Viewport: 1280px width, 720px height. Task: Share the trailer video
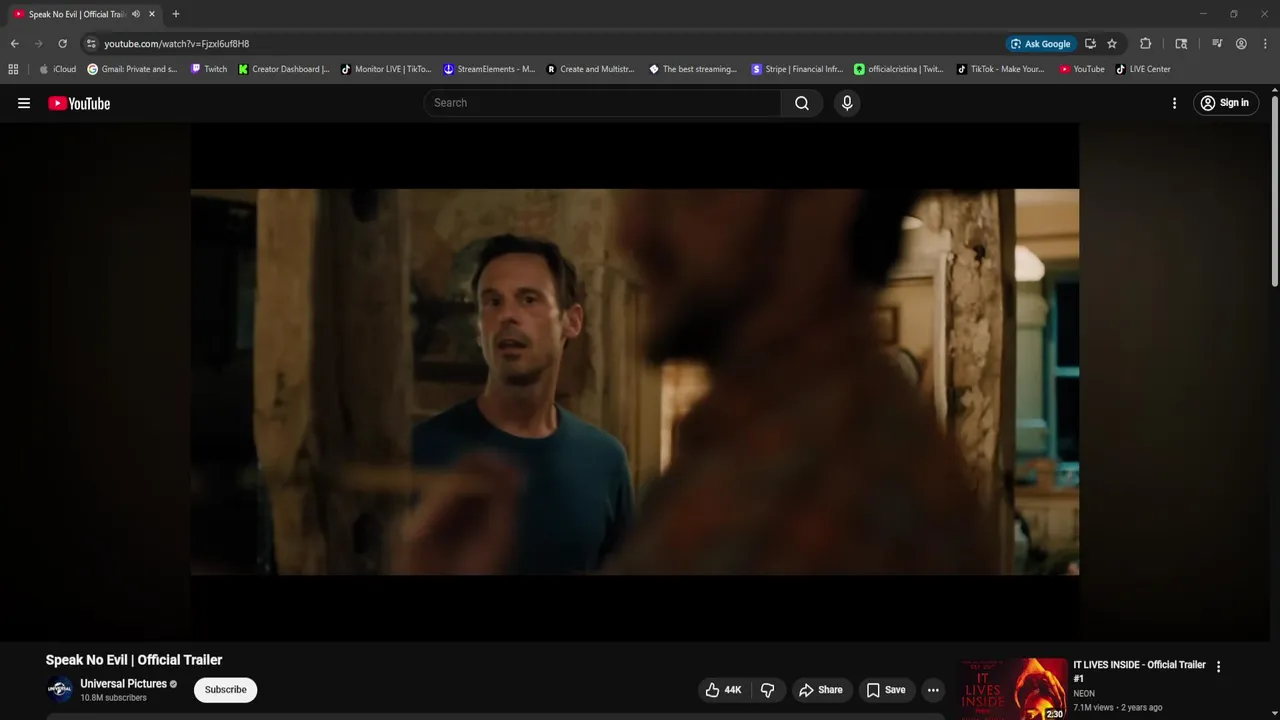pos(821,690)
